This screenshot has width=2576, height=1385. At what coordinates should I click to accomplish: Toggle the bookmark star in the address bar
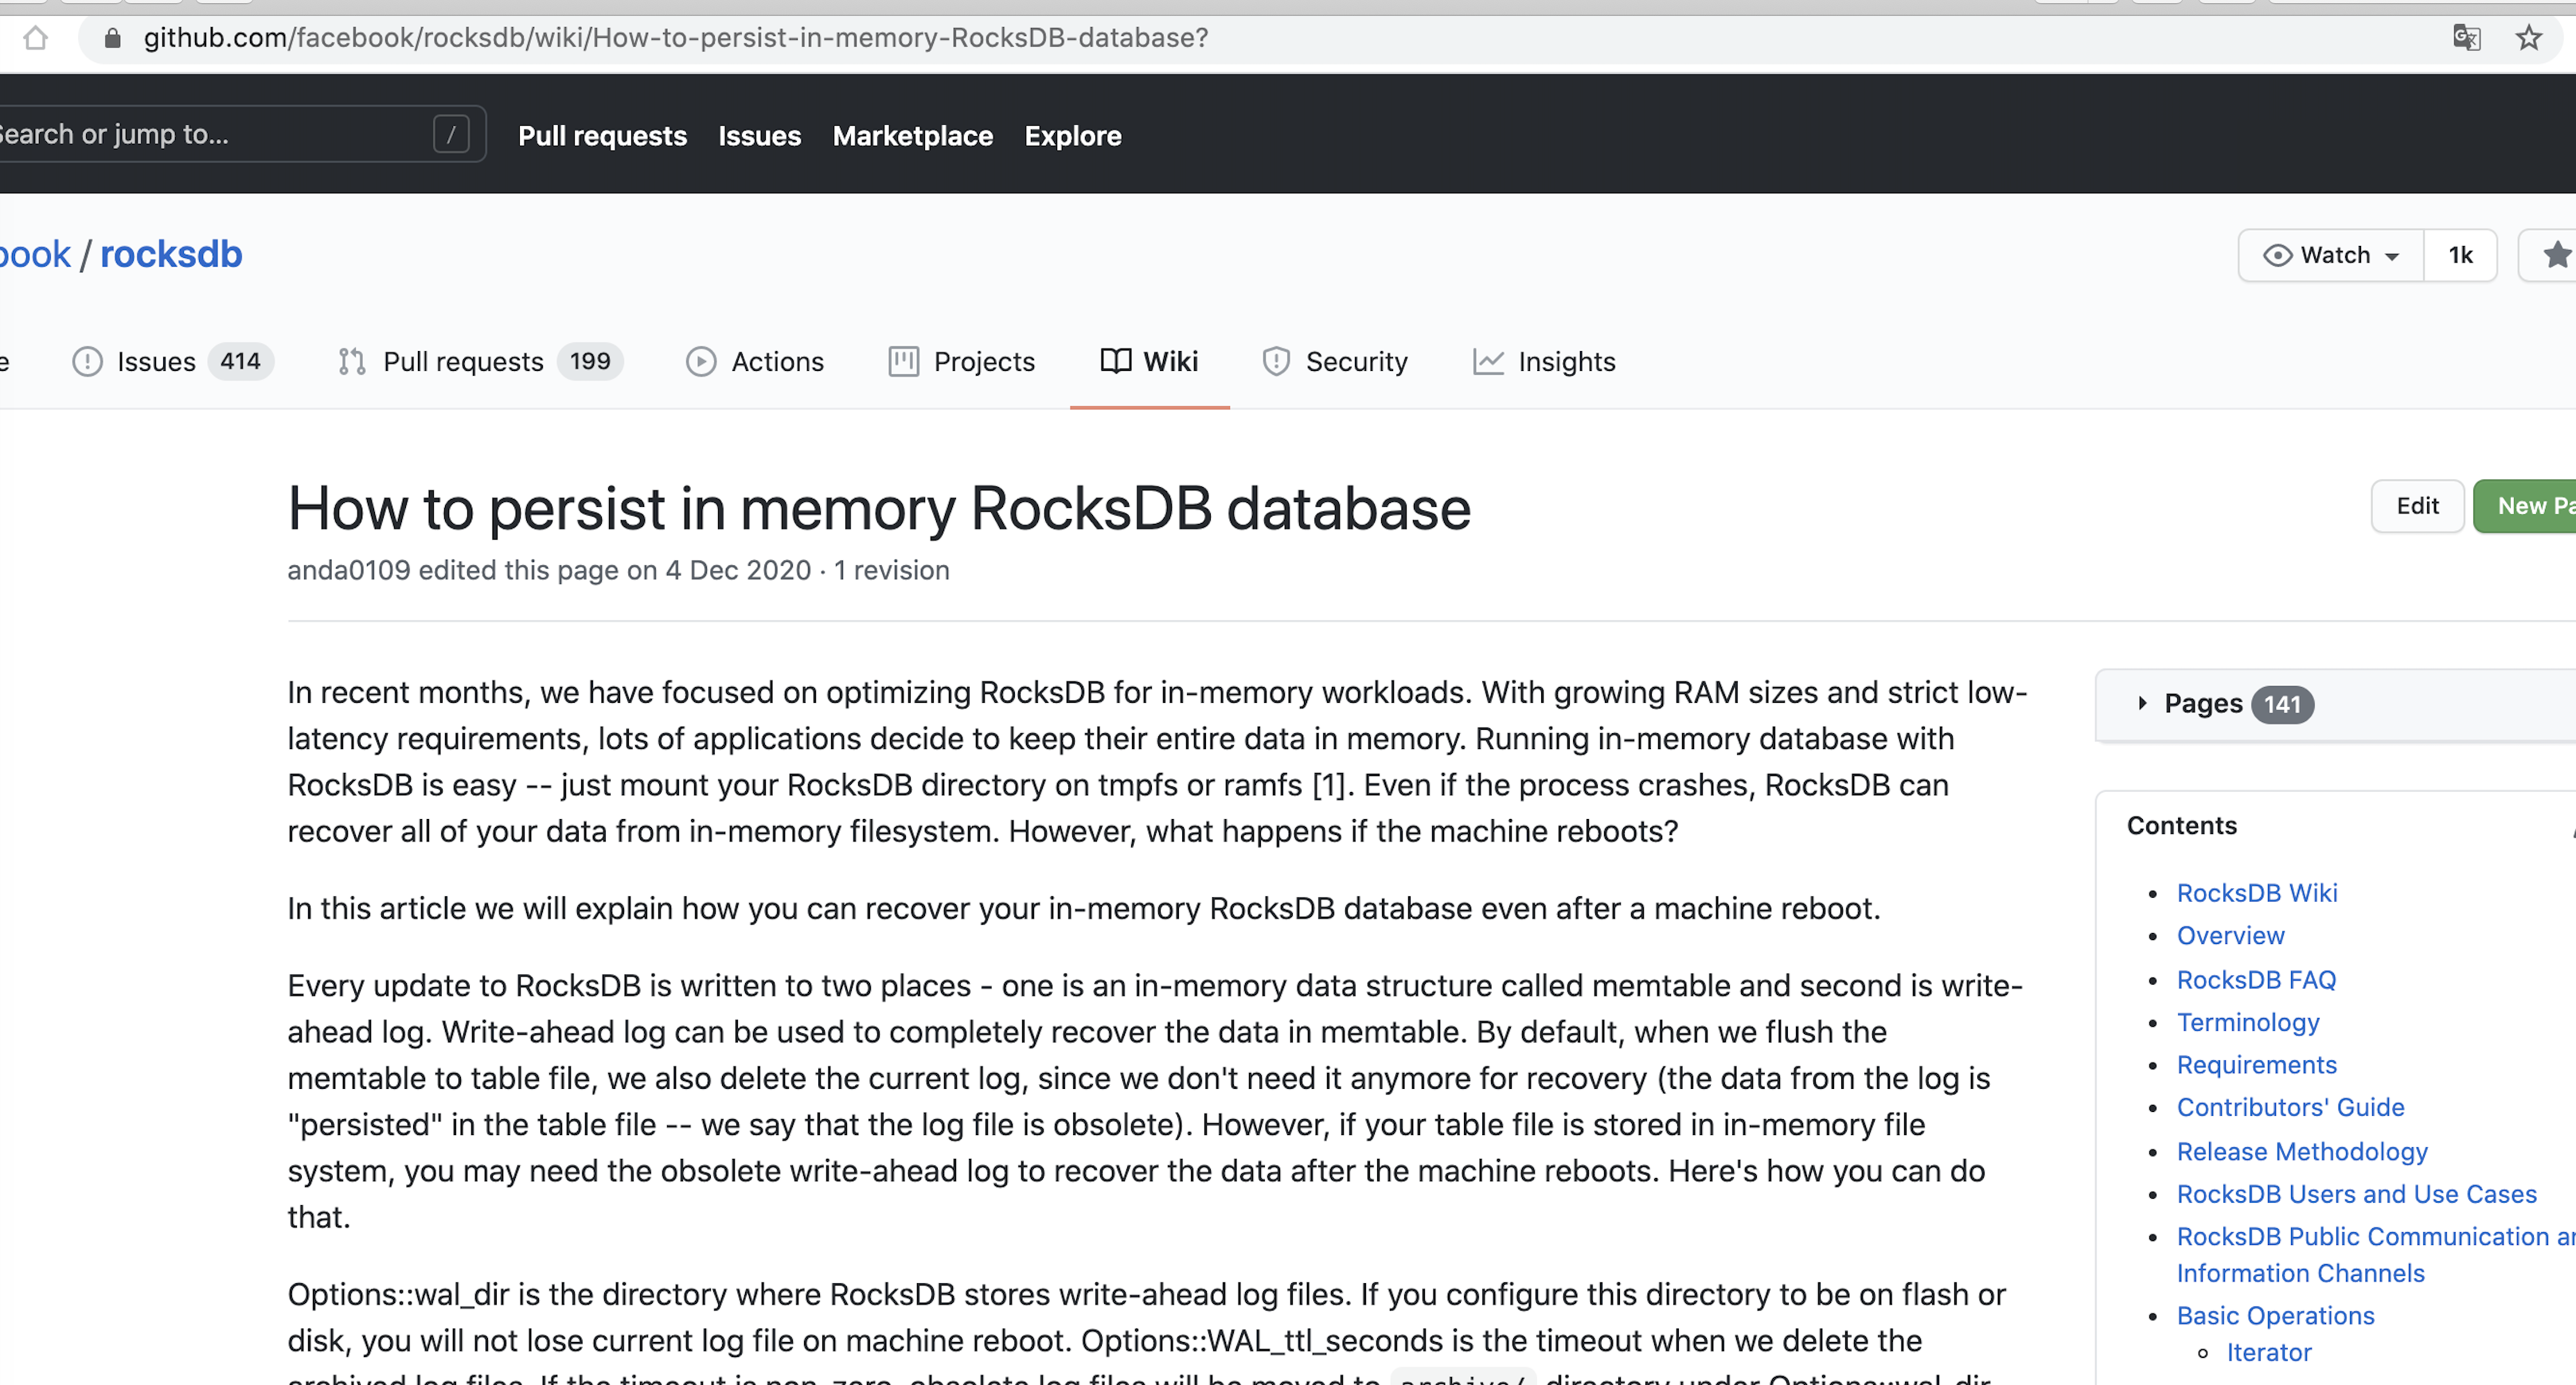point(2529,38)
